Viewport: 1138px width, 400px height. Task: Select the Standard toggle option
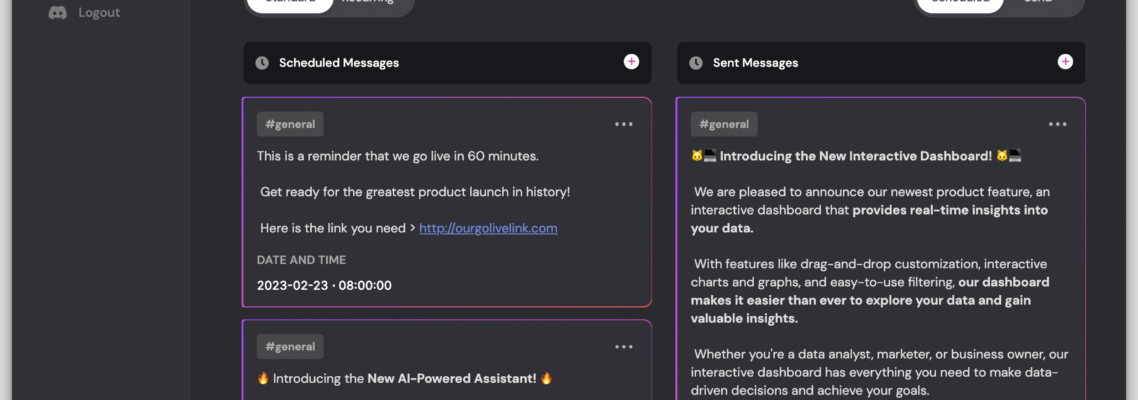click(x=290, y=2)
